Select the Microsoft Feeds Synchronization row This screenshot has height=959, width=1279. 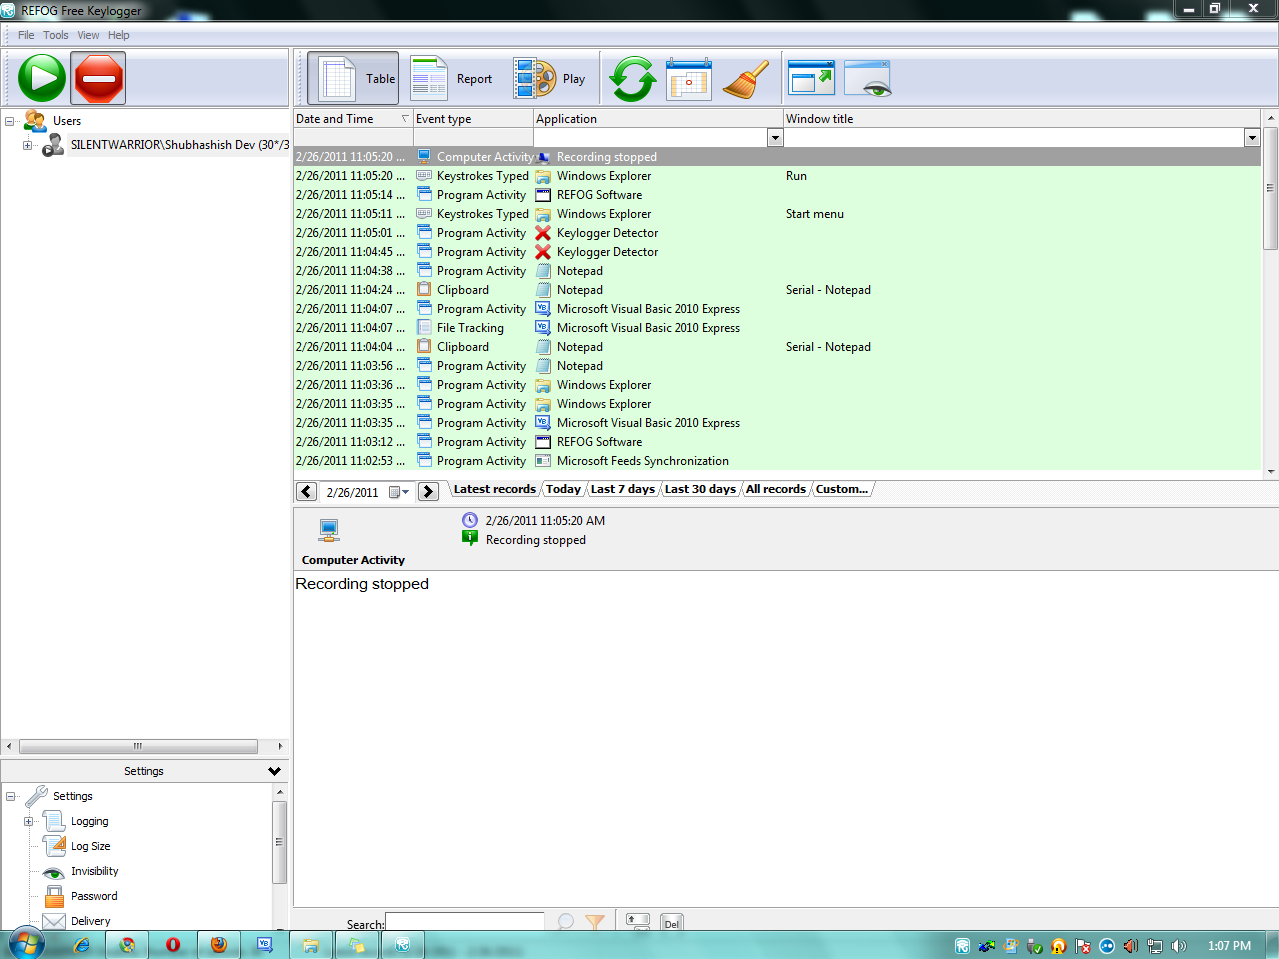(778, 461)
